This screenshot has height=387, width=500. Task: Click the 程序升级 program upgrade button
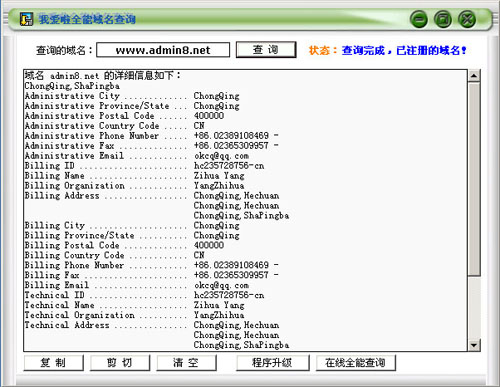(x=272, y=363)
